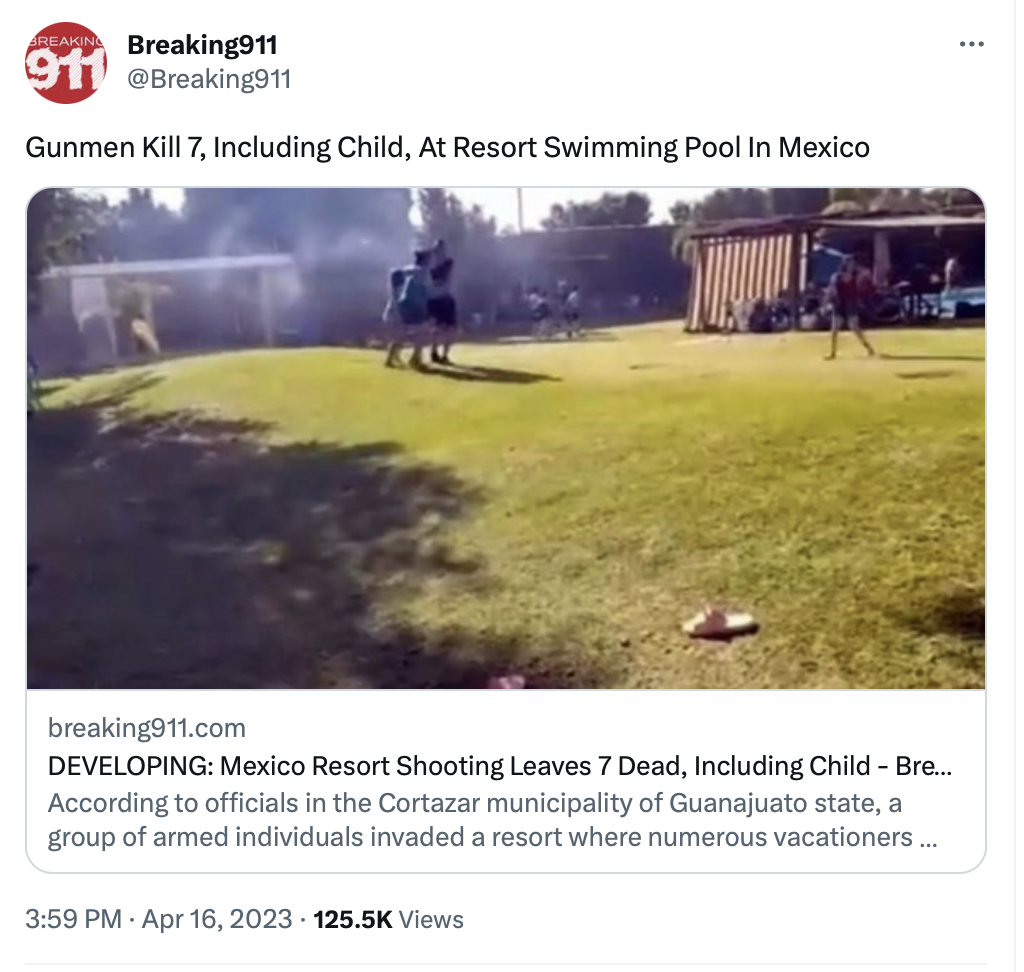Click the sandal lying on the grass
The height and width of the screenshot is (972, 1024).
tap(720, 623)
